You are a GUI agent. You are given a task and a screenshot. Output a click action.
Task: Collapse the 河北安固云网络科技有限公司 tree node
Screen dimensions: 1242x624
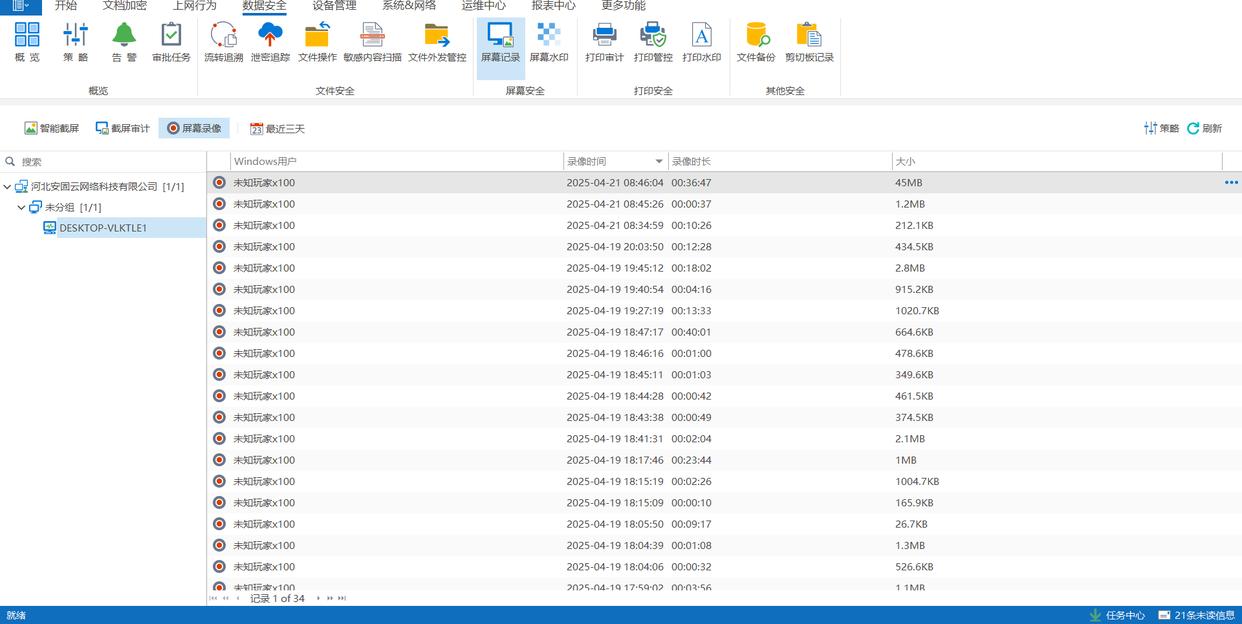click(x=8, y=186)
